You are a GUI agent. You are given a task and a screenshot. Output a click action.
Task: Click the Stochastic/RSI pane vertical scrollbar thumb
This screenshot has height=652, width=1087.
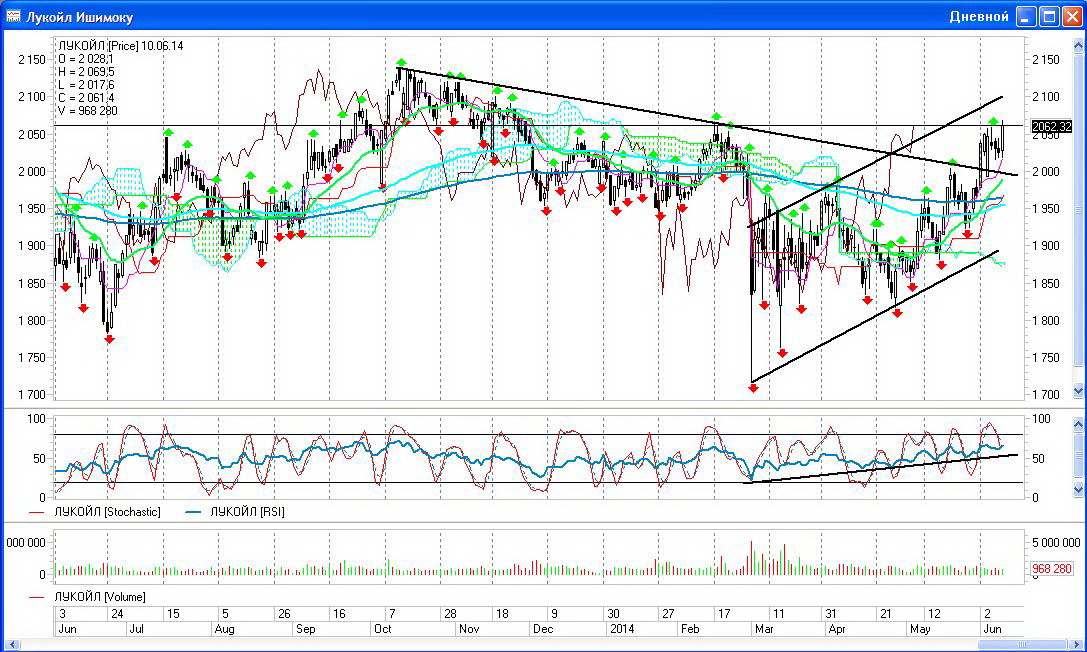pyautogui.click(x=1079, y=456)
